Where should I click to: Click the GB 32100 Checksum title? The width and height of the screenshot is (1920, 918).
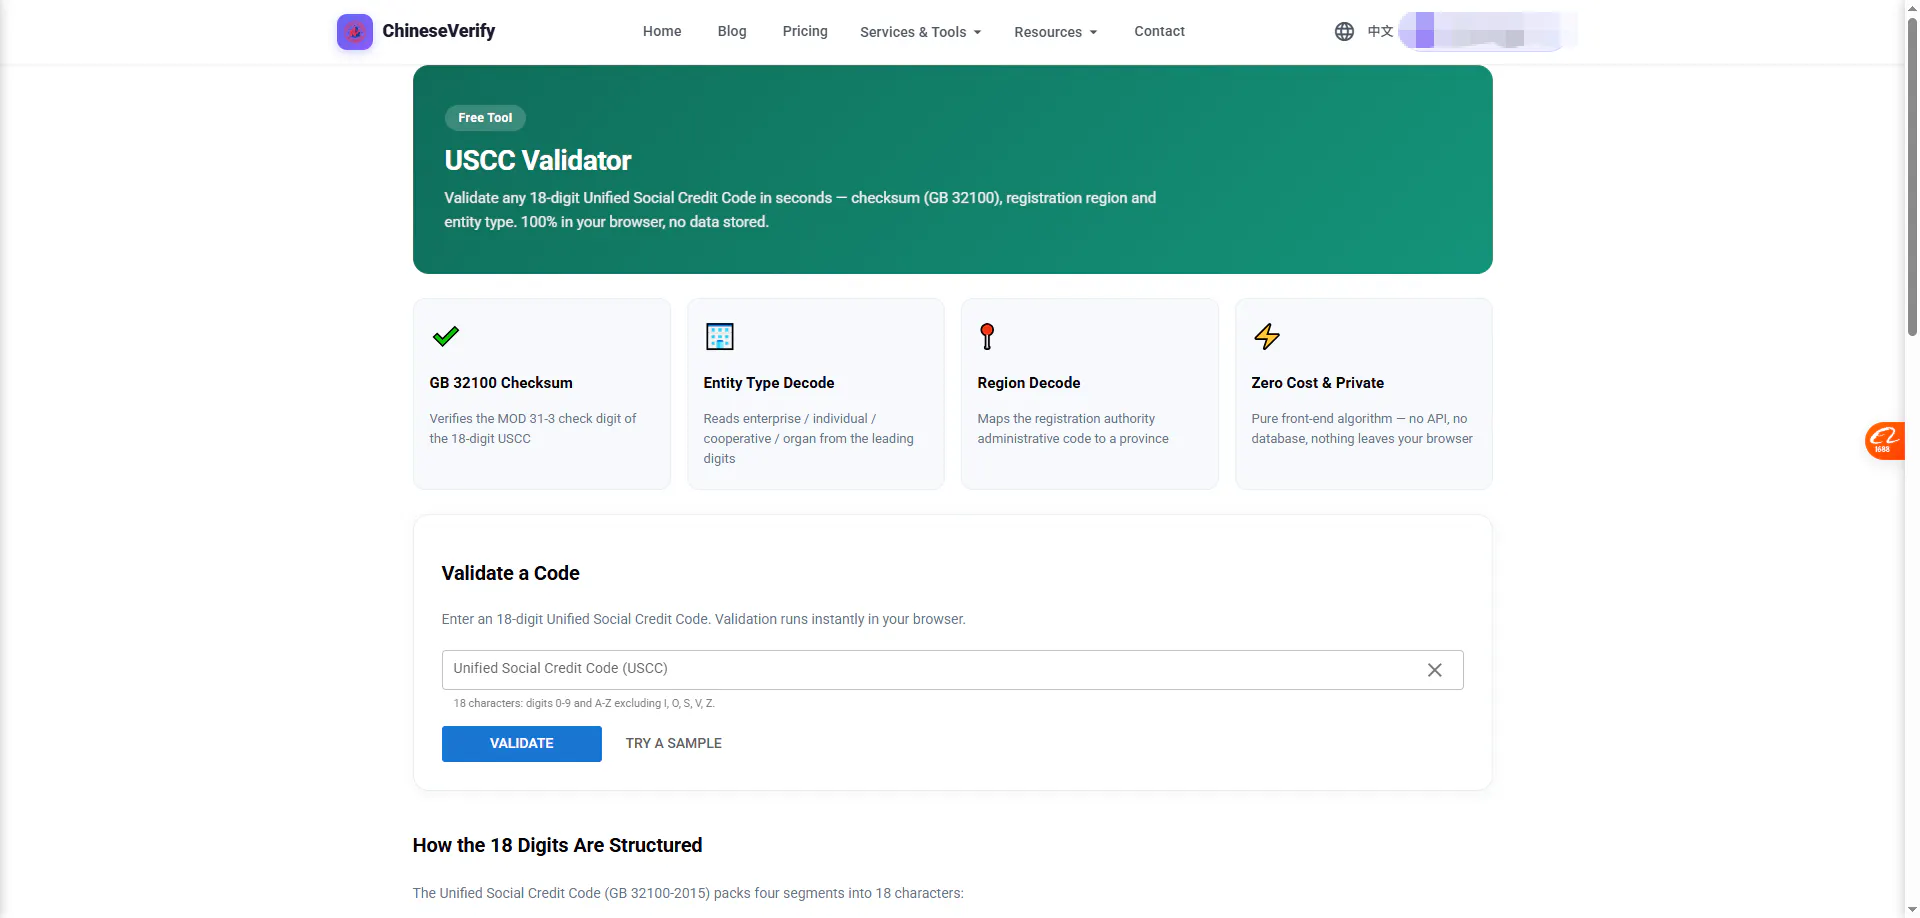[501, 383]
